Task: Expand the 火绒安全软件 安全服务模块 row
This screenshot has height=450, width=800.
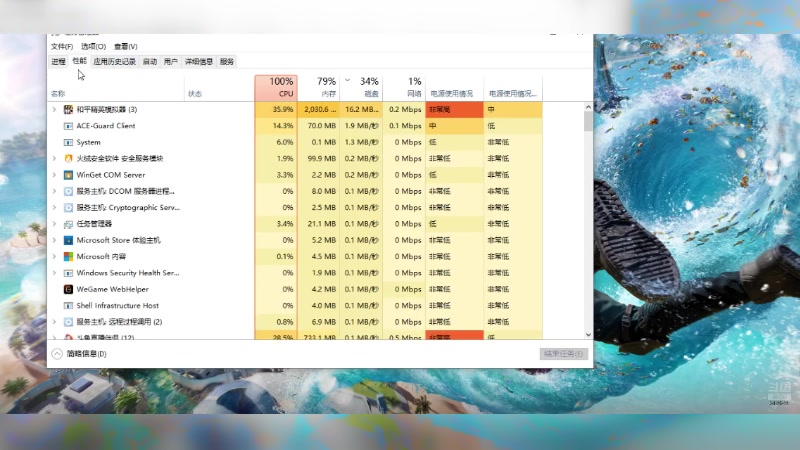Action: (x=54, y=159)
